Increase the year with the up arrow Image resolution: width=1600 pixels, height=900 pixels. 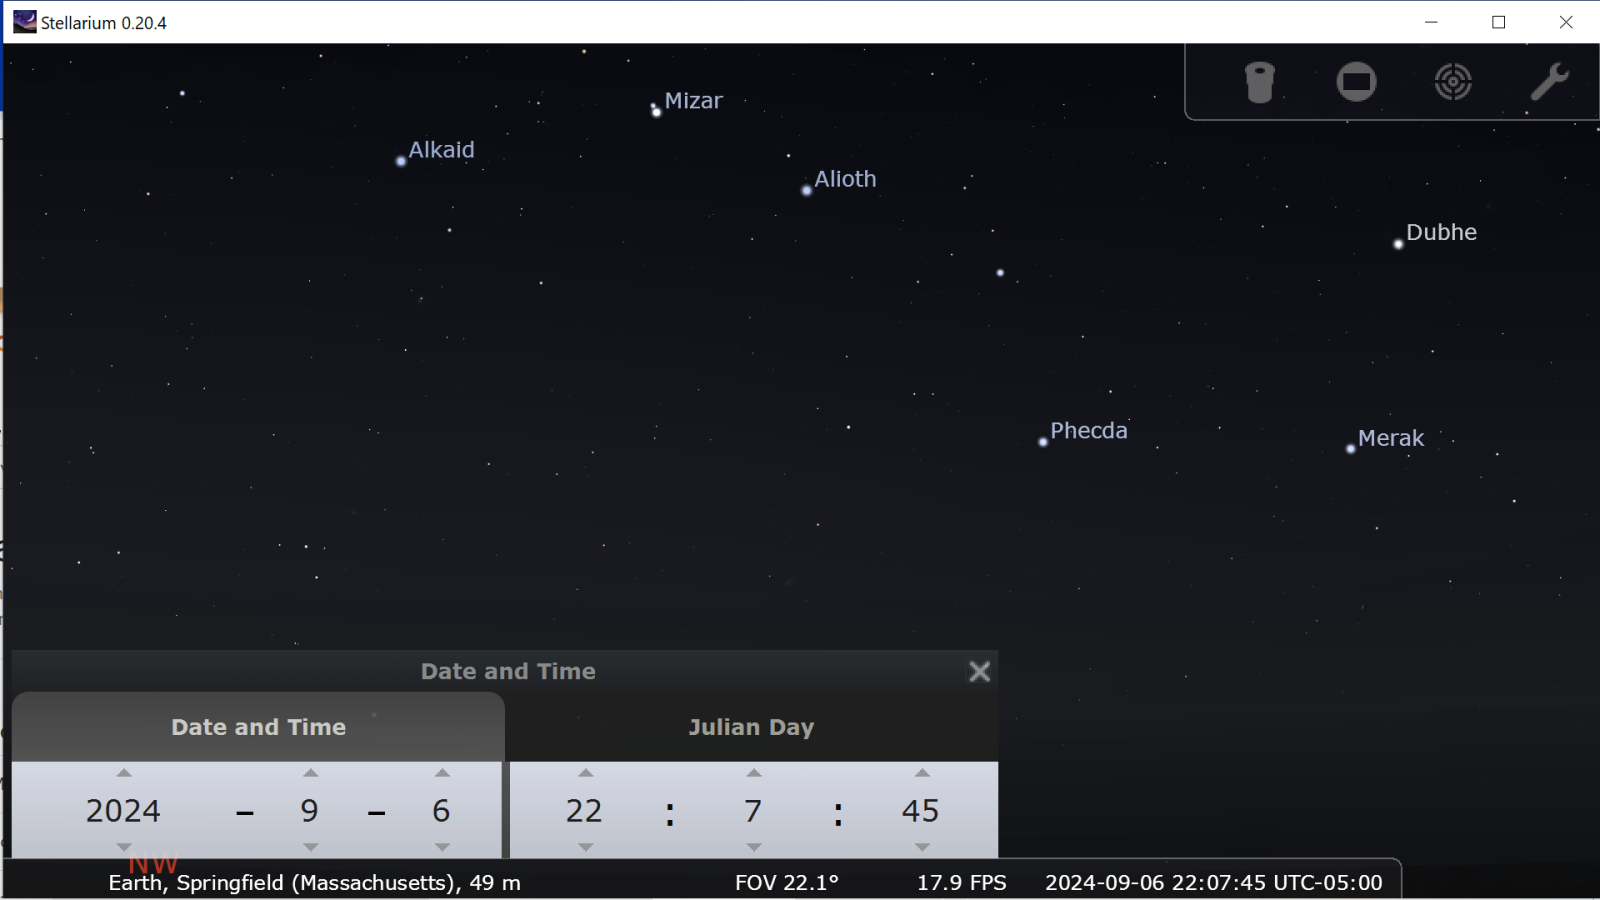[x=124, y=773]
